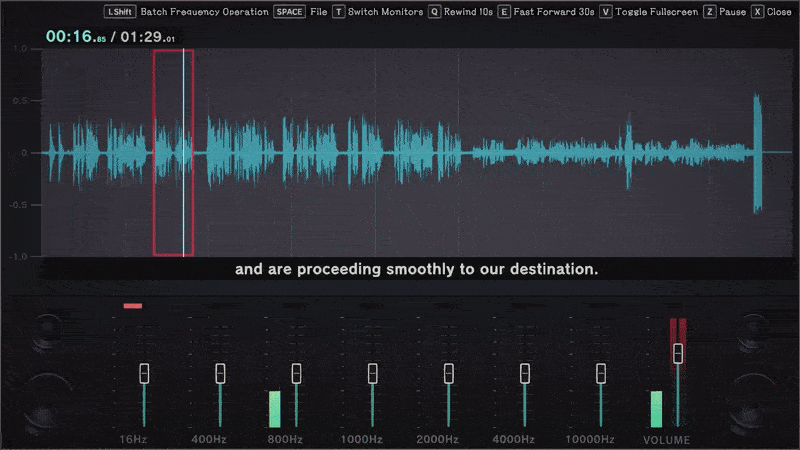This screenshot has height=450, width=800.
Task: Click the T key icon to Switch Monitors
Action: 339,12
